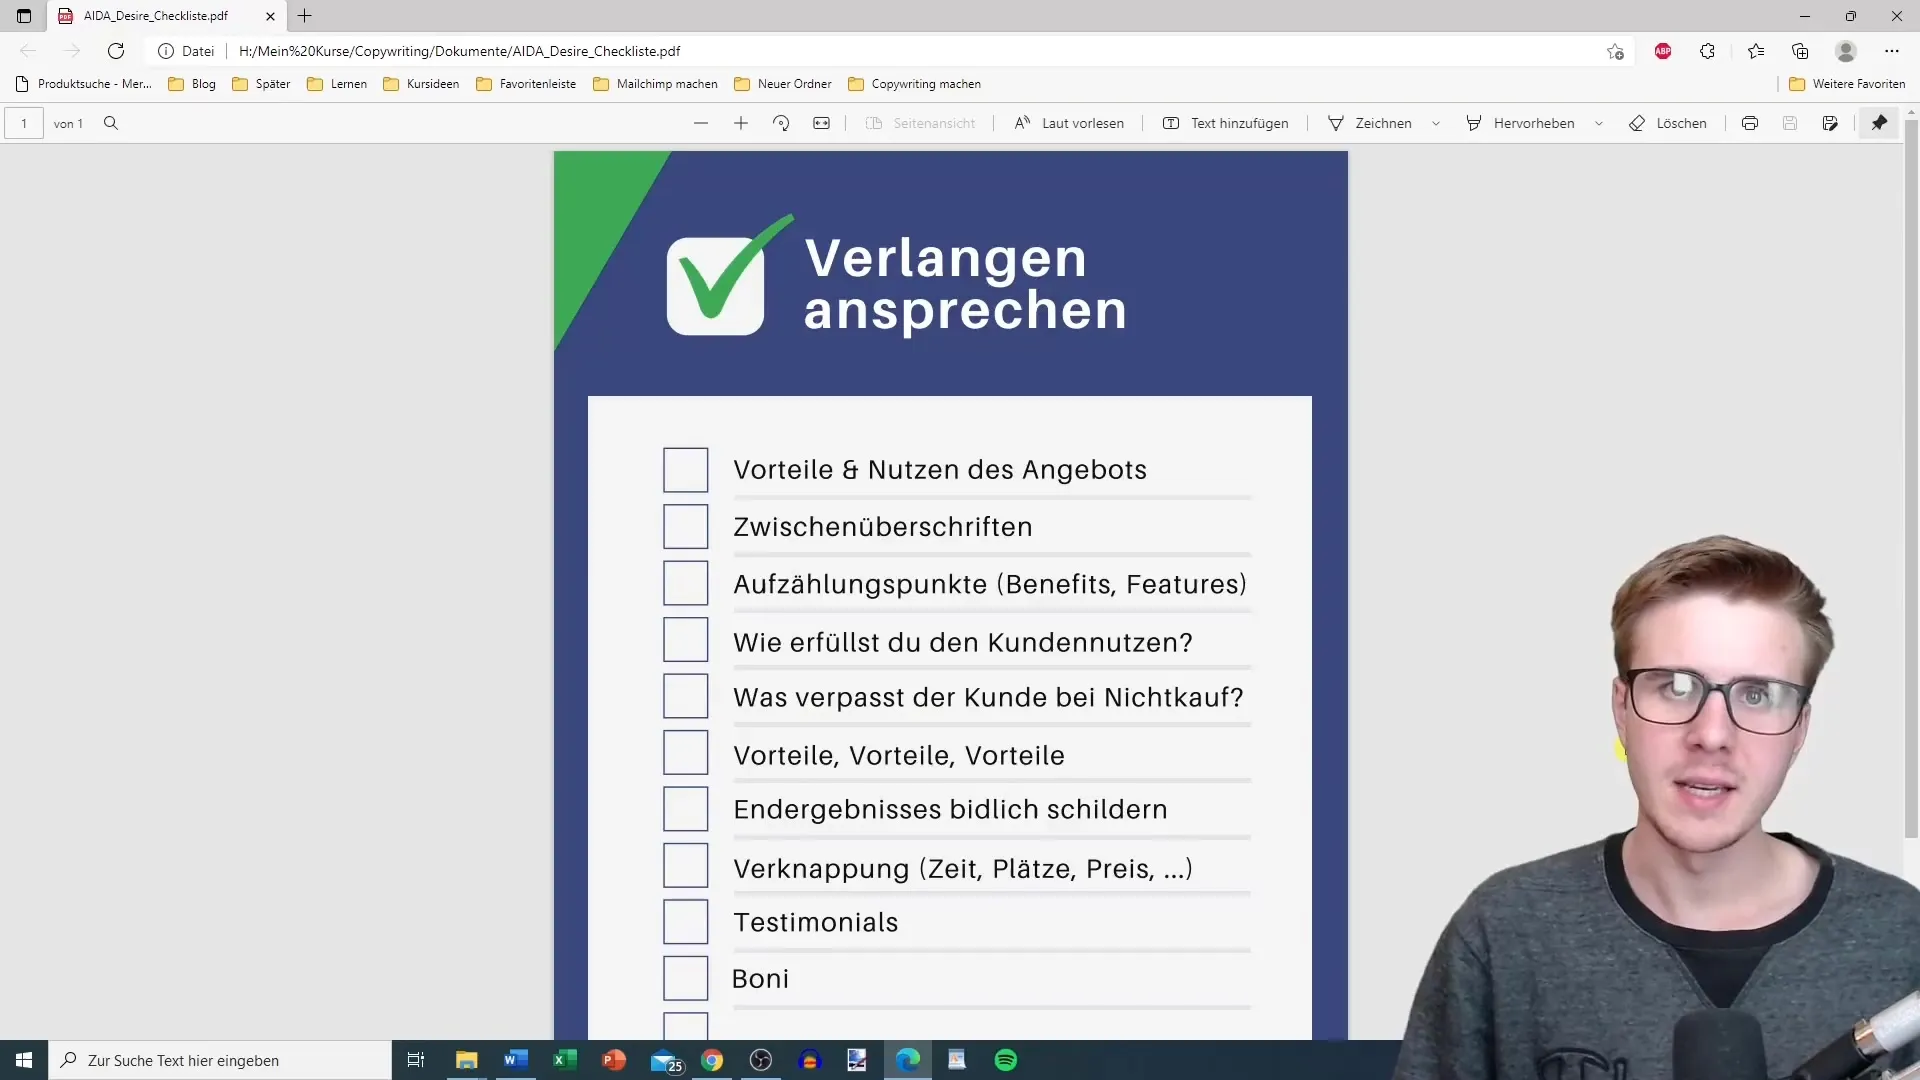This screenshot has width=1920, height=1080.
Task: Check the Boni box
Action: 686,979
